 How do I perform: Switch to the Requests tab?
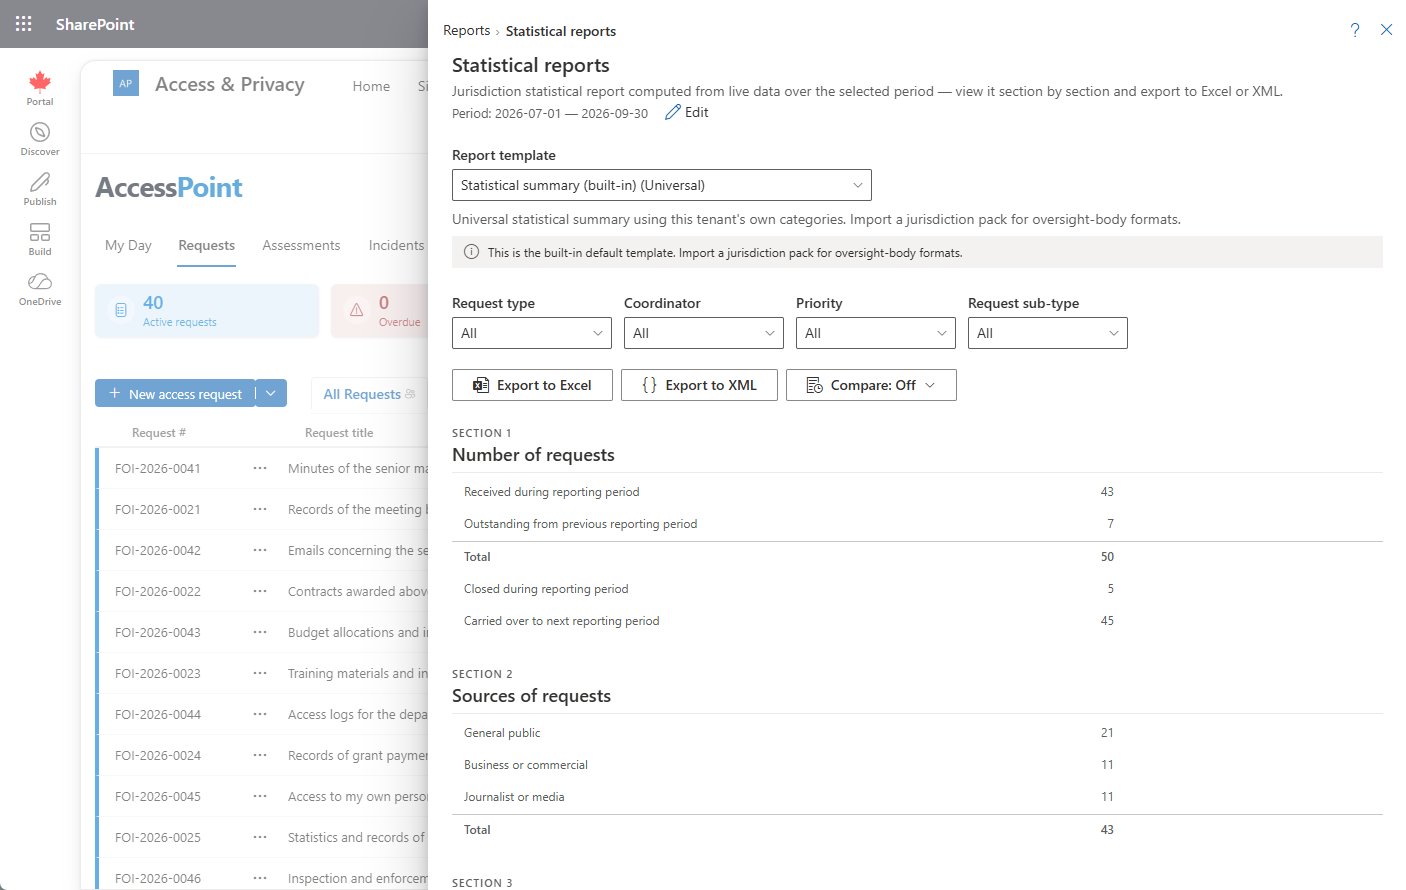tap(207, 245)
